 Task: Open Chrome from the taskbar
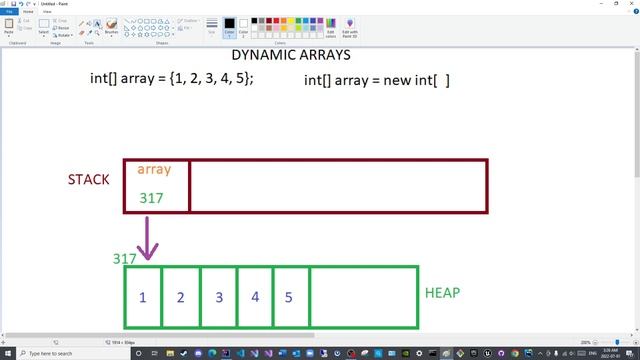click(x=515, y=353)
